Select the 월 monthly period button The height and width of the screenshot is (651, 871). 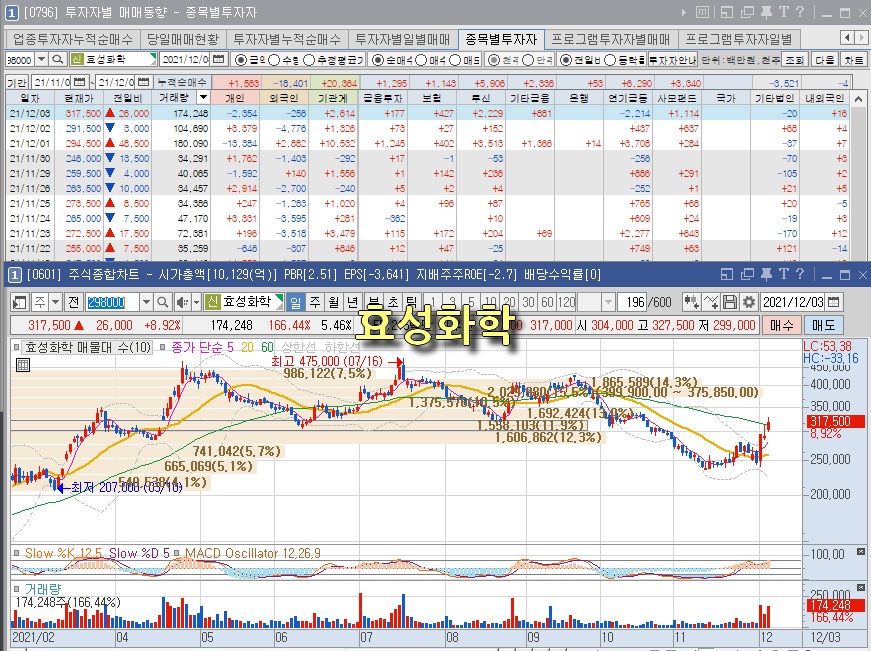(x=333, y=302)
